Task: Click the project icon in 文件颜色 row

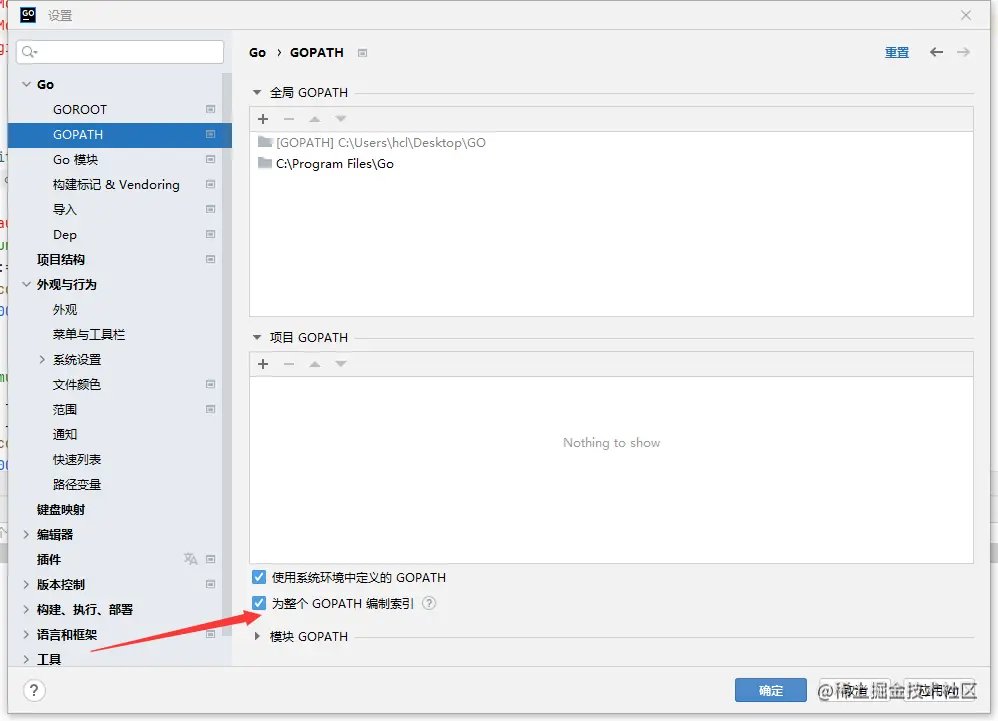Action: (x=210, y=384)
